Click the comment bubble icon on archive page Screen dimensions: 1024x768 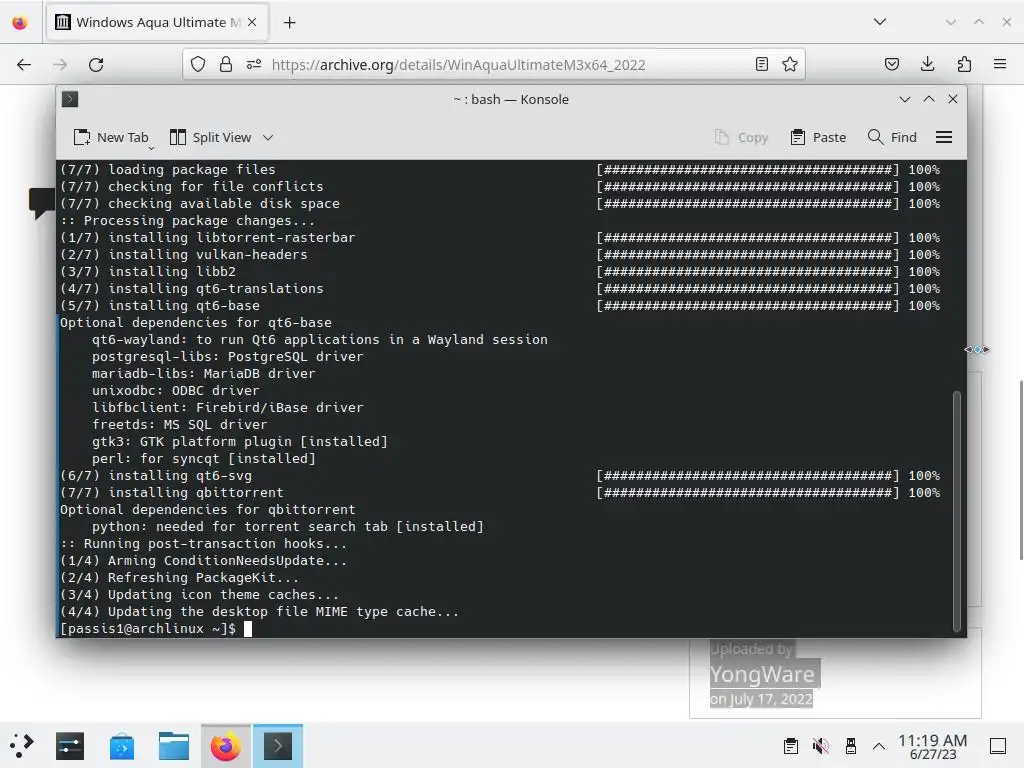[42, 202]
